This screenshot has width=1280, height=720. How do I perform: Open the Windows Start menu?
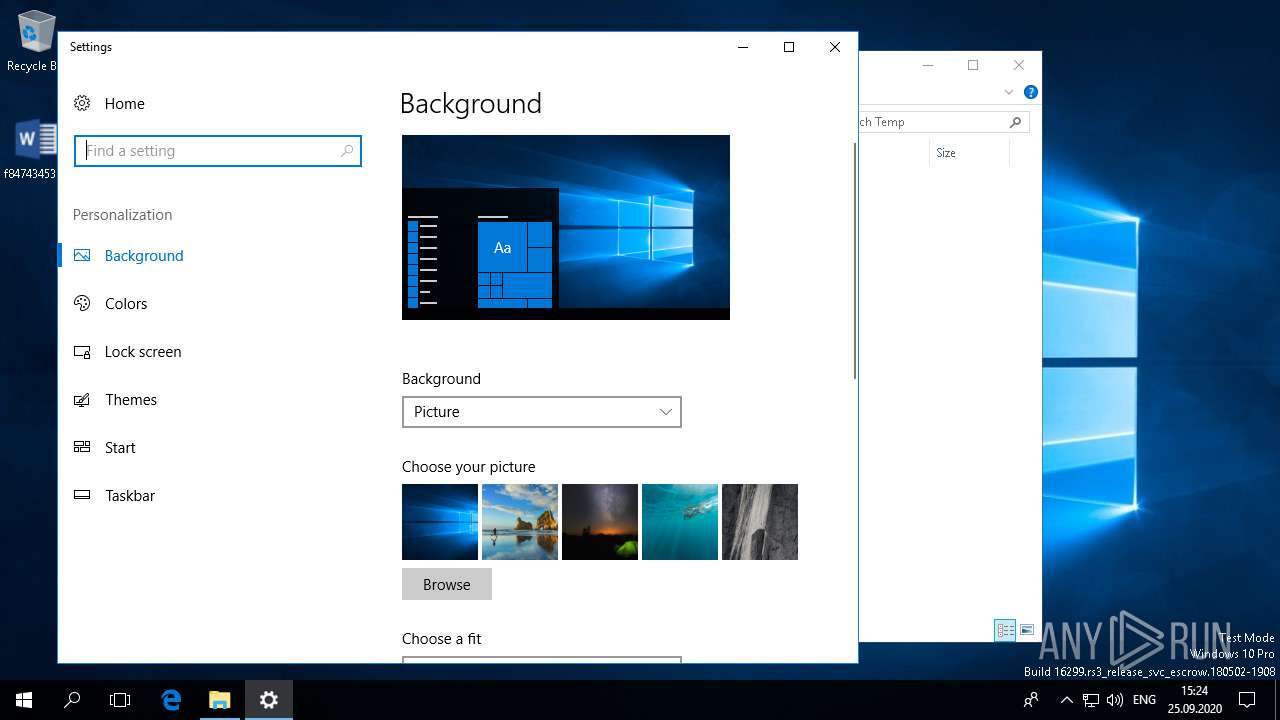24,700
